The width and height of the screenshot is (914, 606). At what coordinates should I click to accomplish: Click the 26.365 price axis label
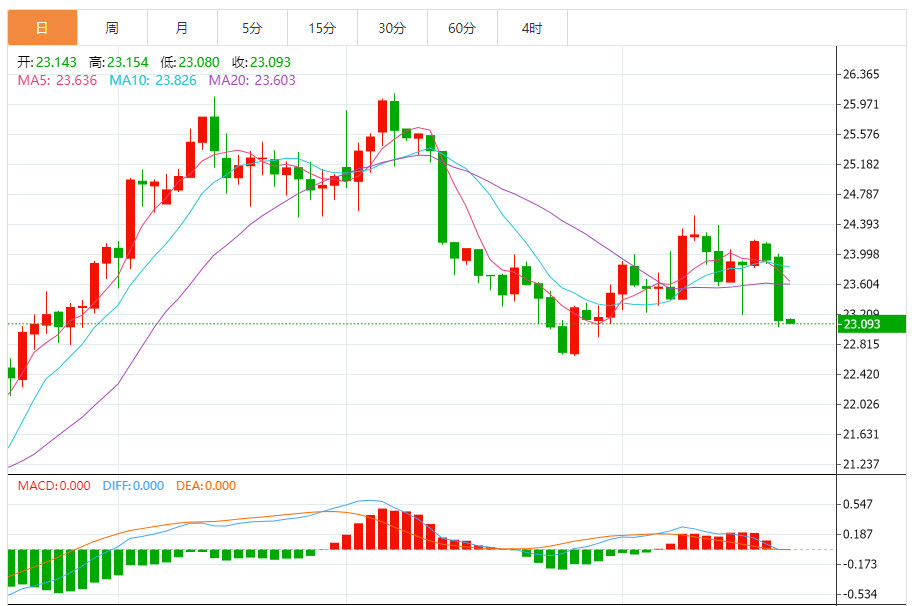click(861, 75)
